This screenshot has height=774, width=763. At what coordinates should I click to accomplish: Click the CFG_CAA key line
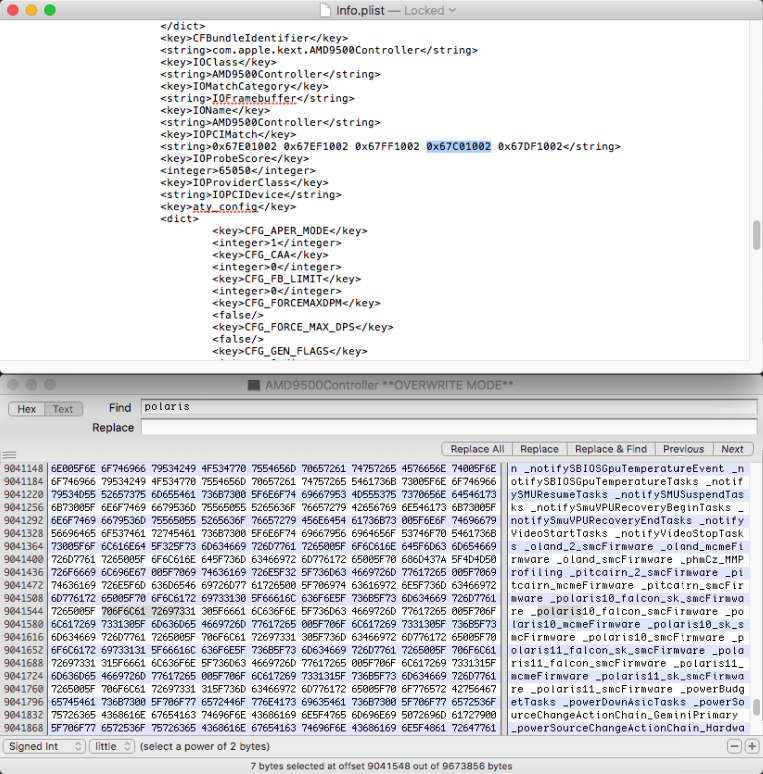point(270,255)
